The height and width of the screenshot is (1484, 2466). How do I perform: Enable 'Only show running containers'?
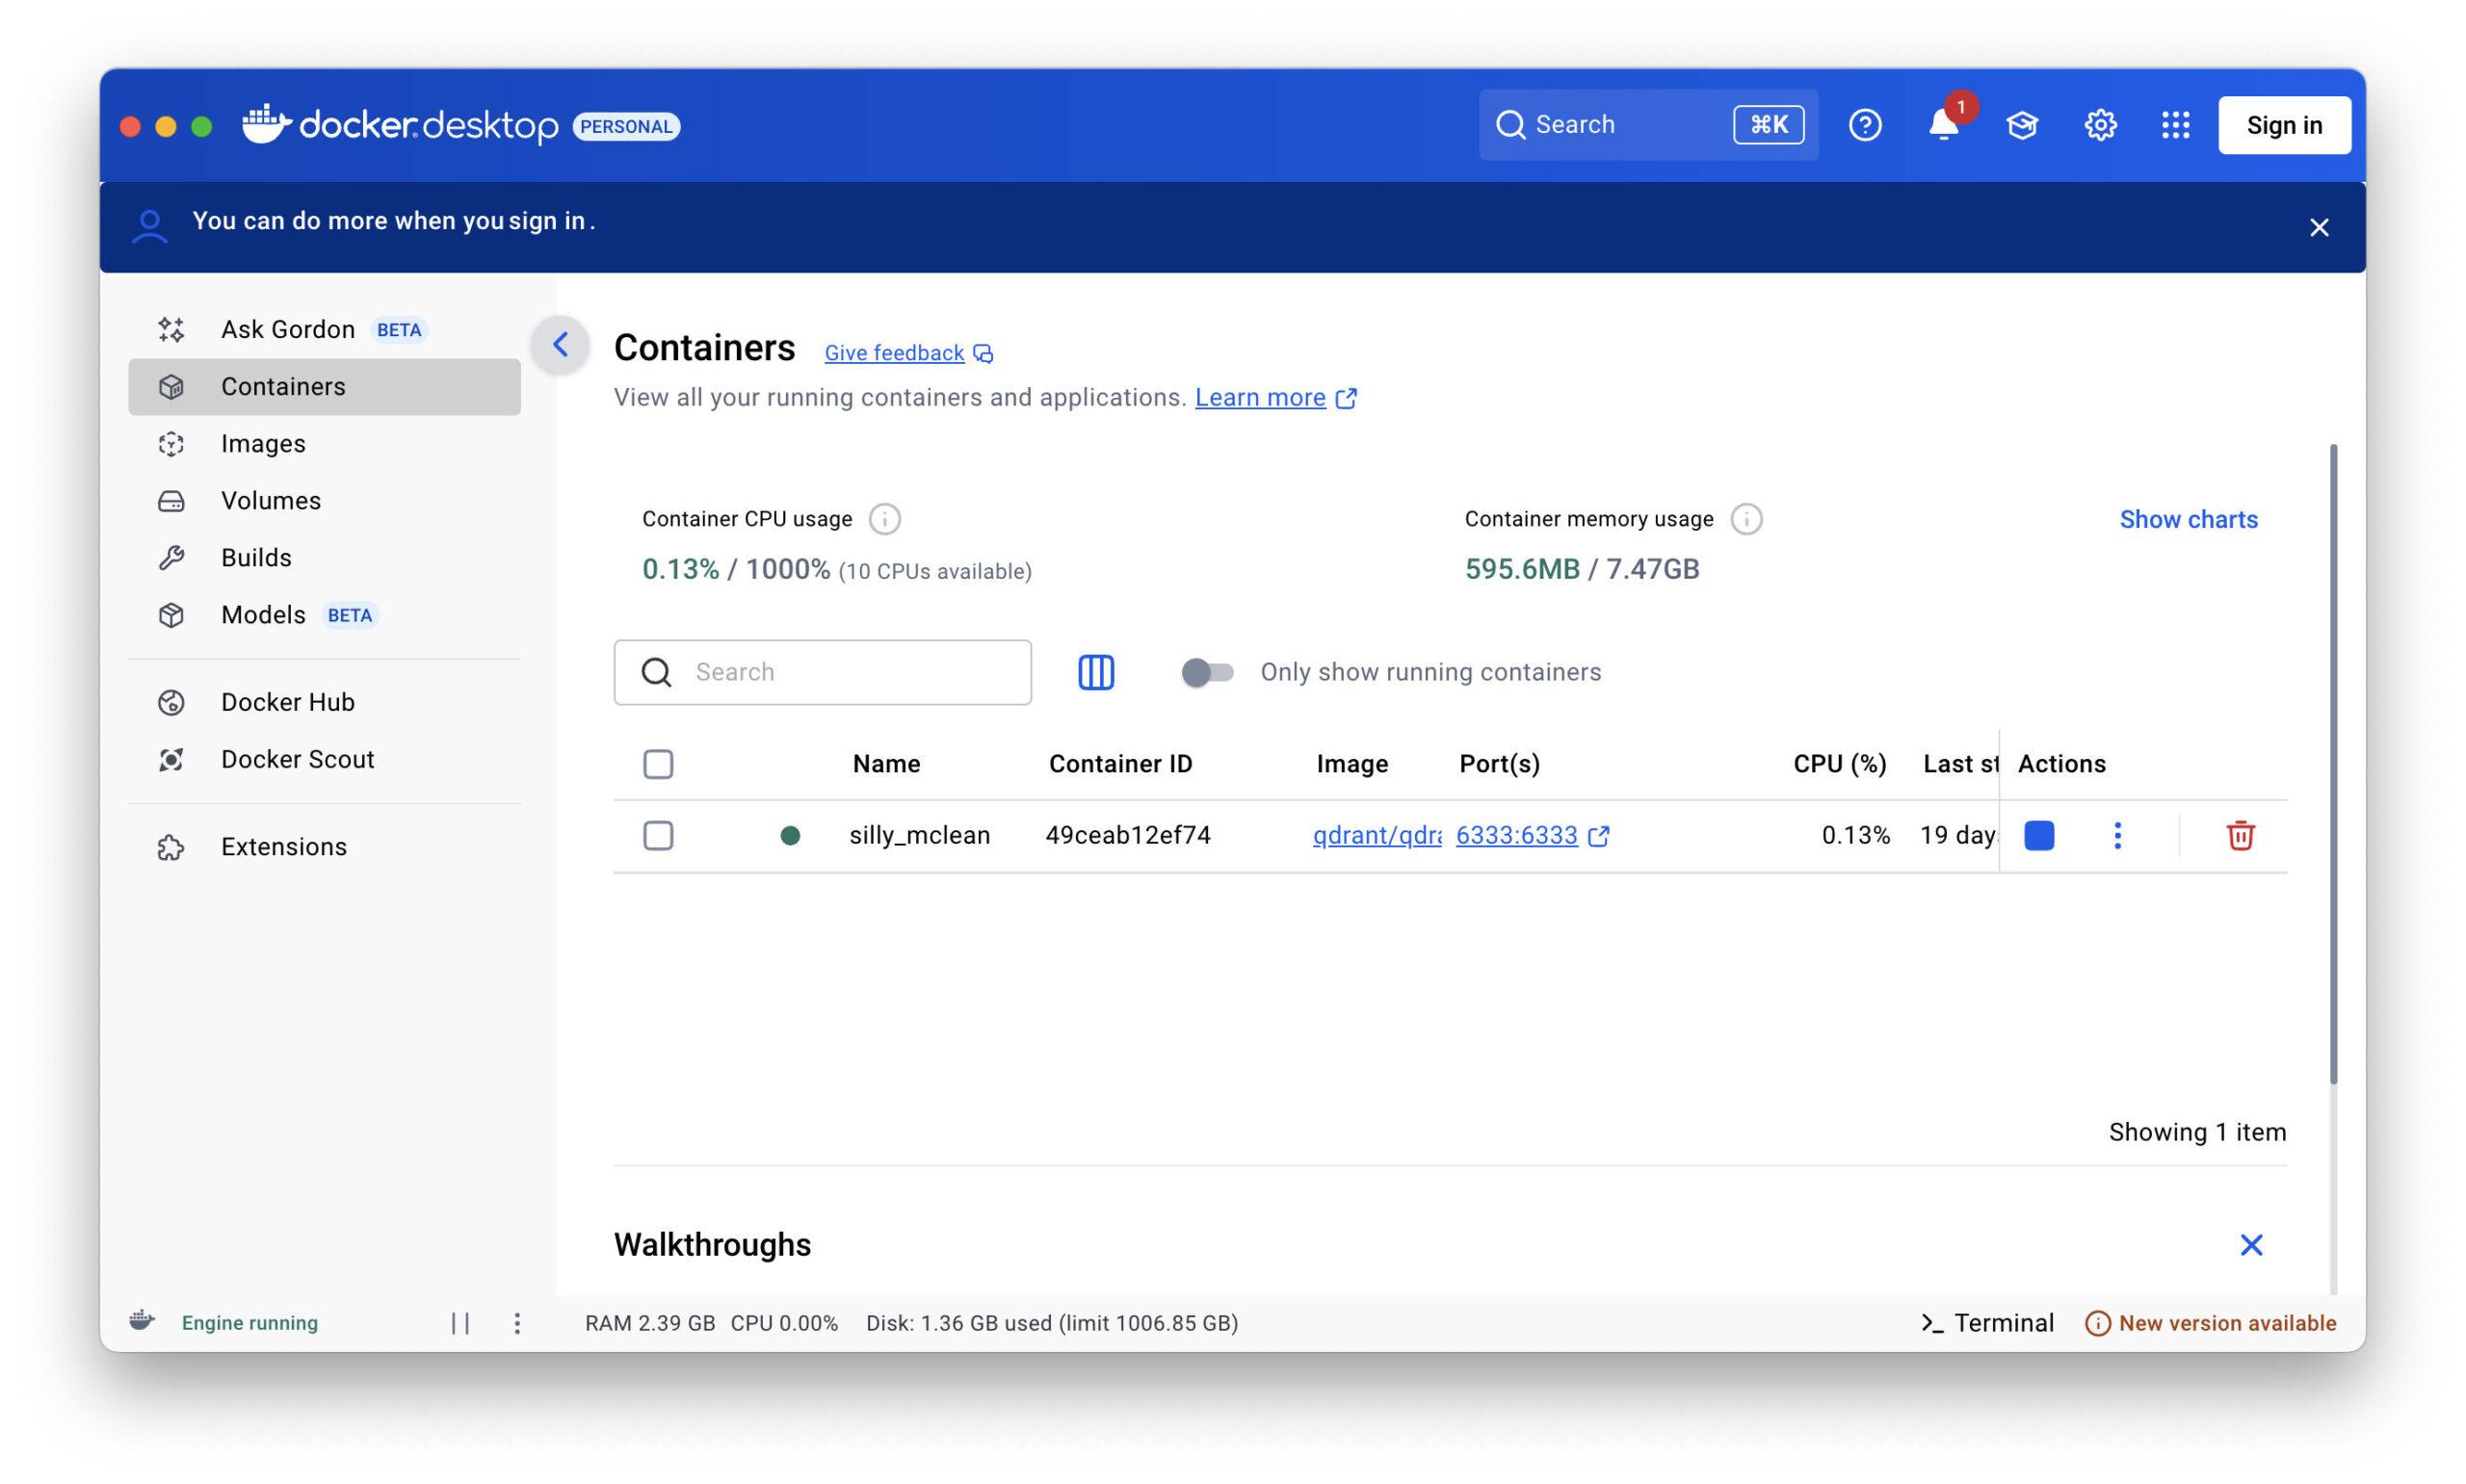tap(1207, 672)
